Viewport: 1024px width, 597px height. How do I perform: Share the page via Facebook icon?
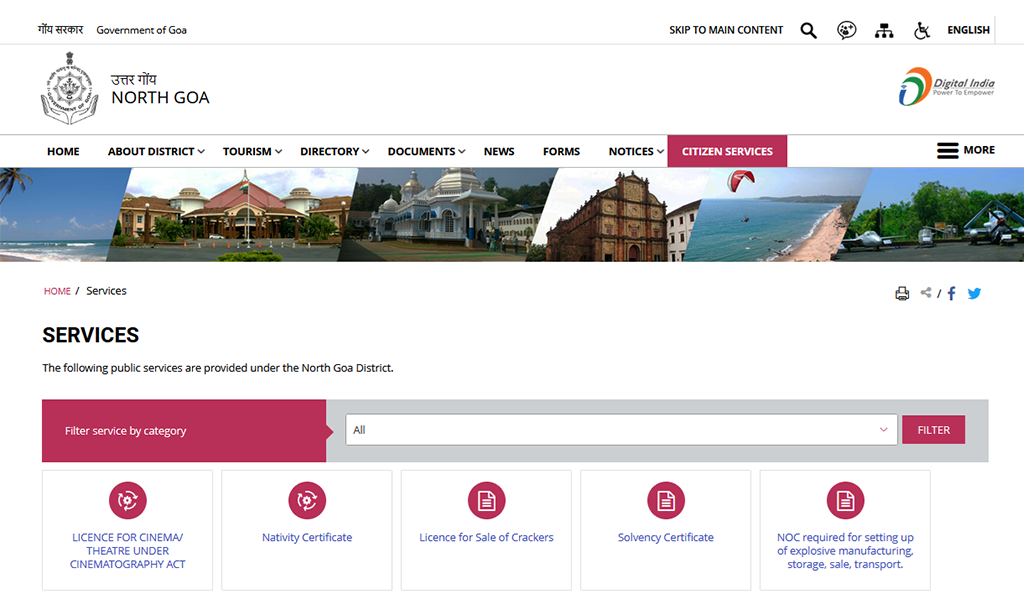point(951,293)
